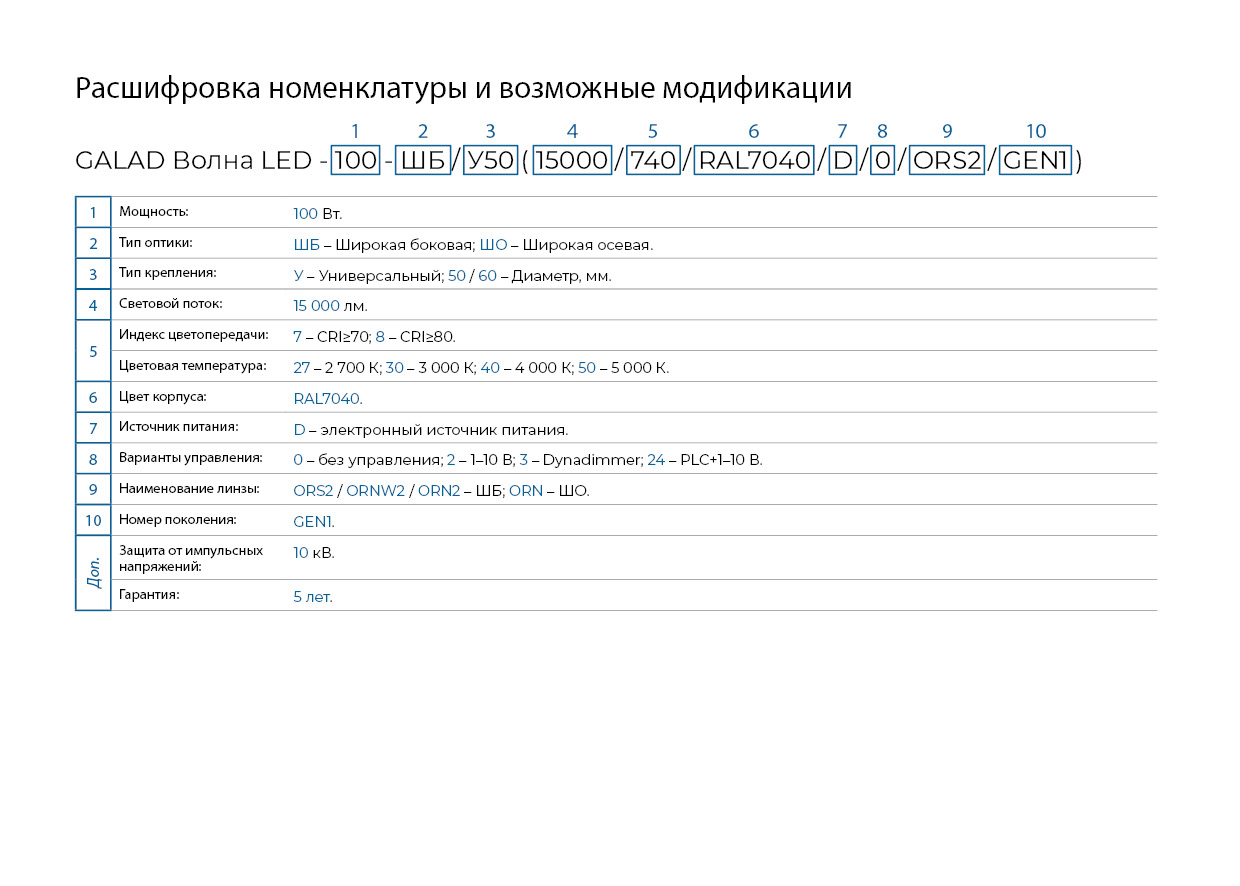Click the 'Тип оптики:' row label

(155, 242)
